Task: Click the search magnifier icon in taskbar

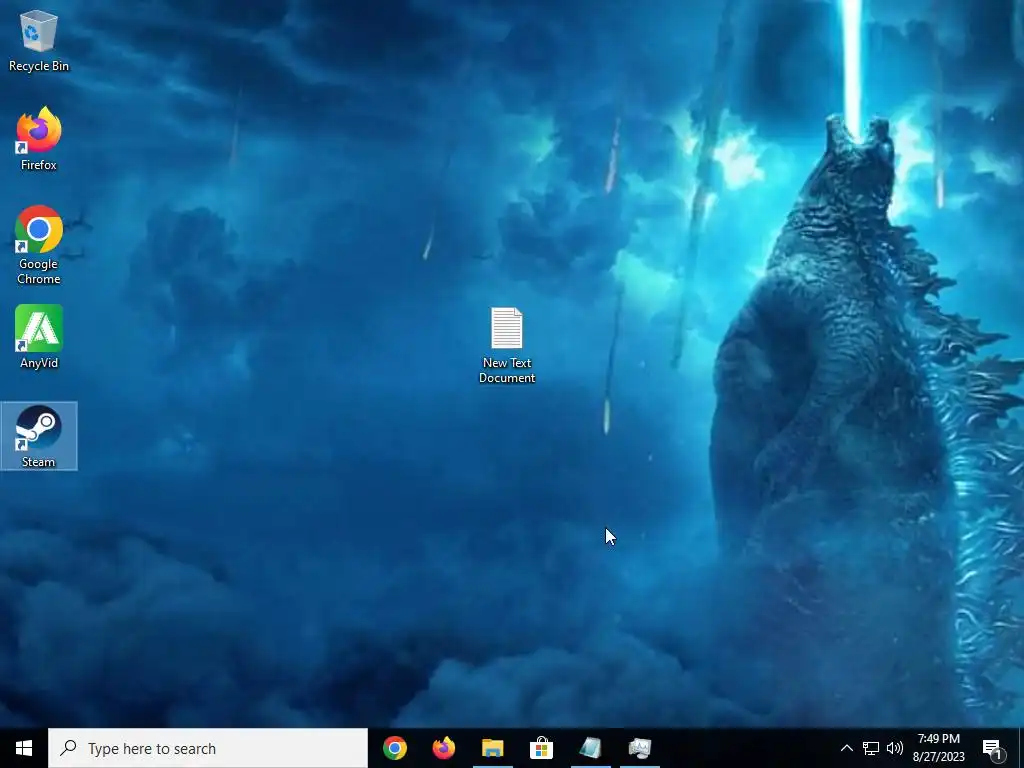Action: 68,748
